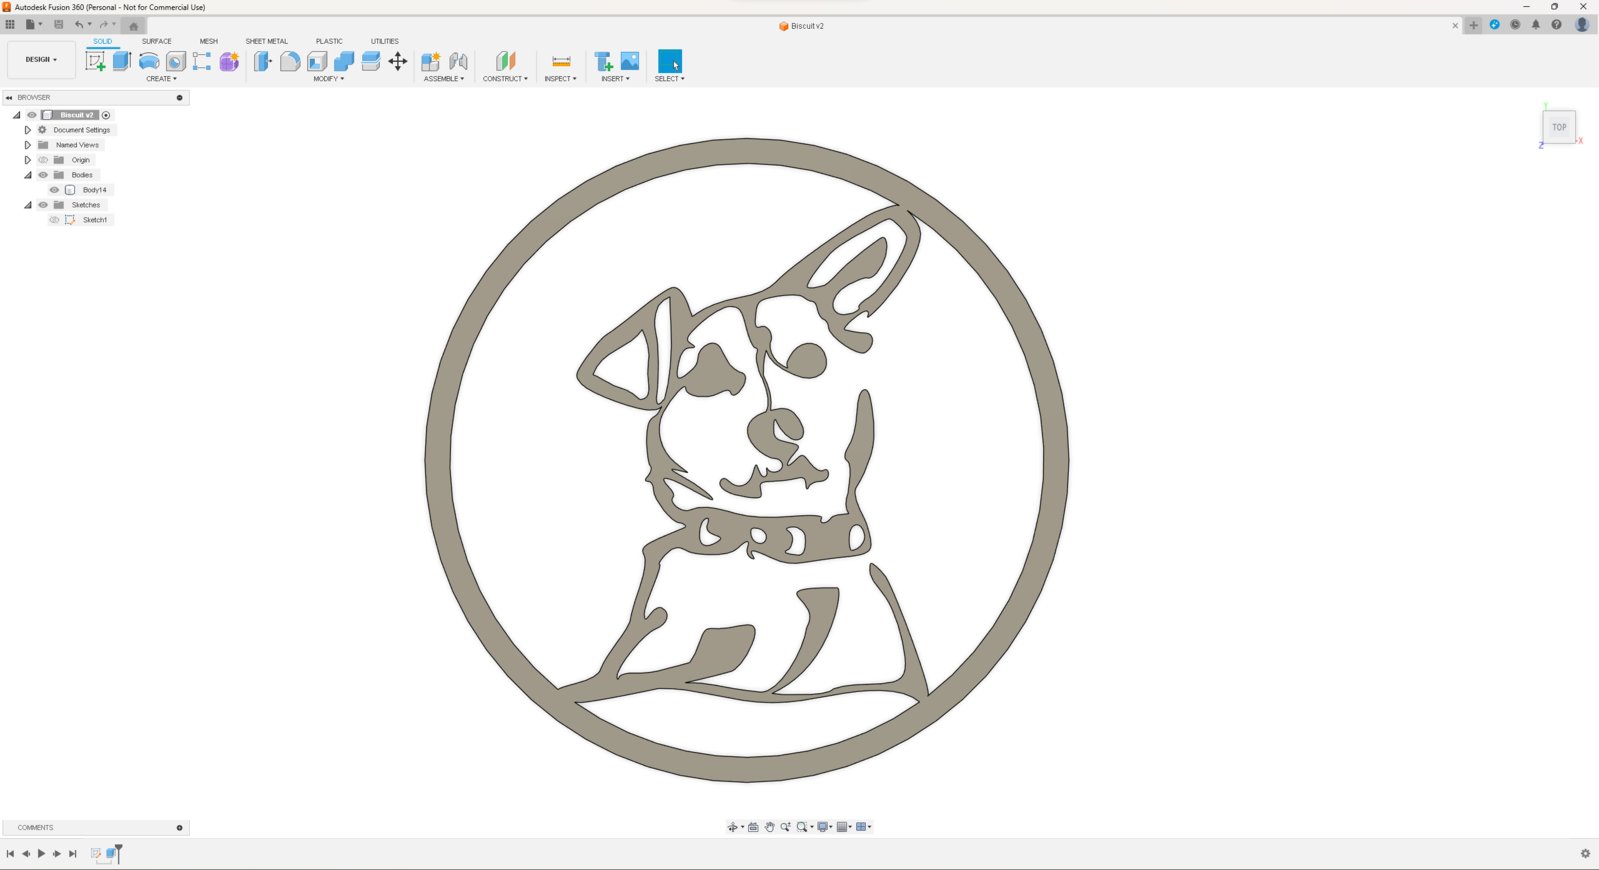Select the Press Pull tool
1599x870 pixels.
(262, 61)
